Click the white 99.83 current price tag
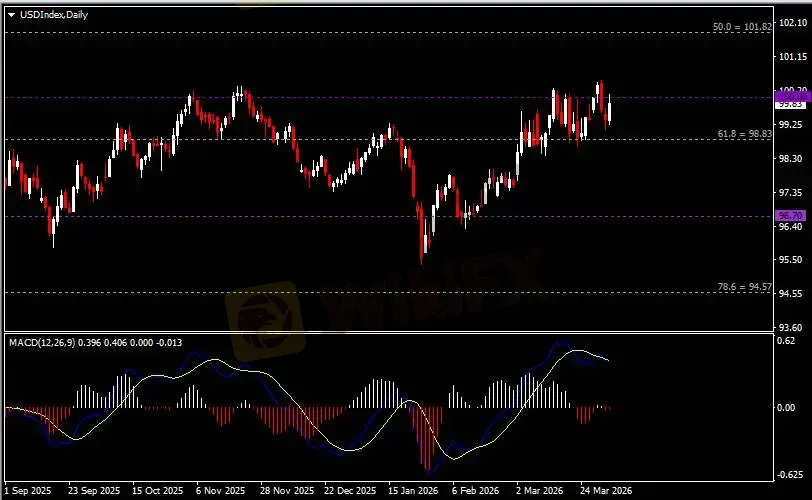 tap(790, 105)
